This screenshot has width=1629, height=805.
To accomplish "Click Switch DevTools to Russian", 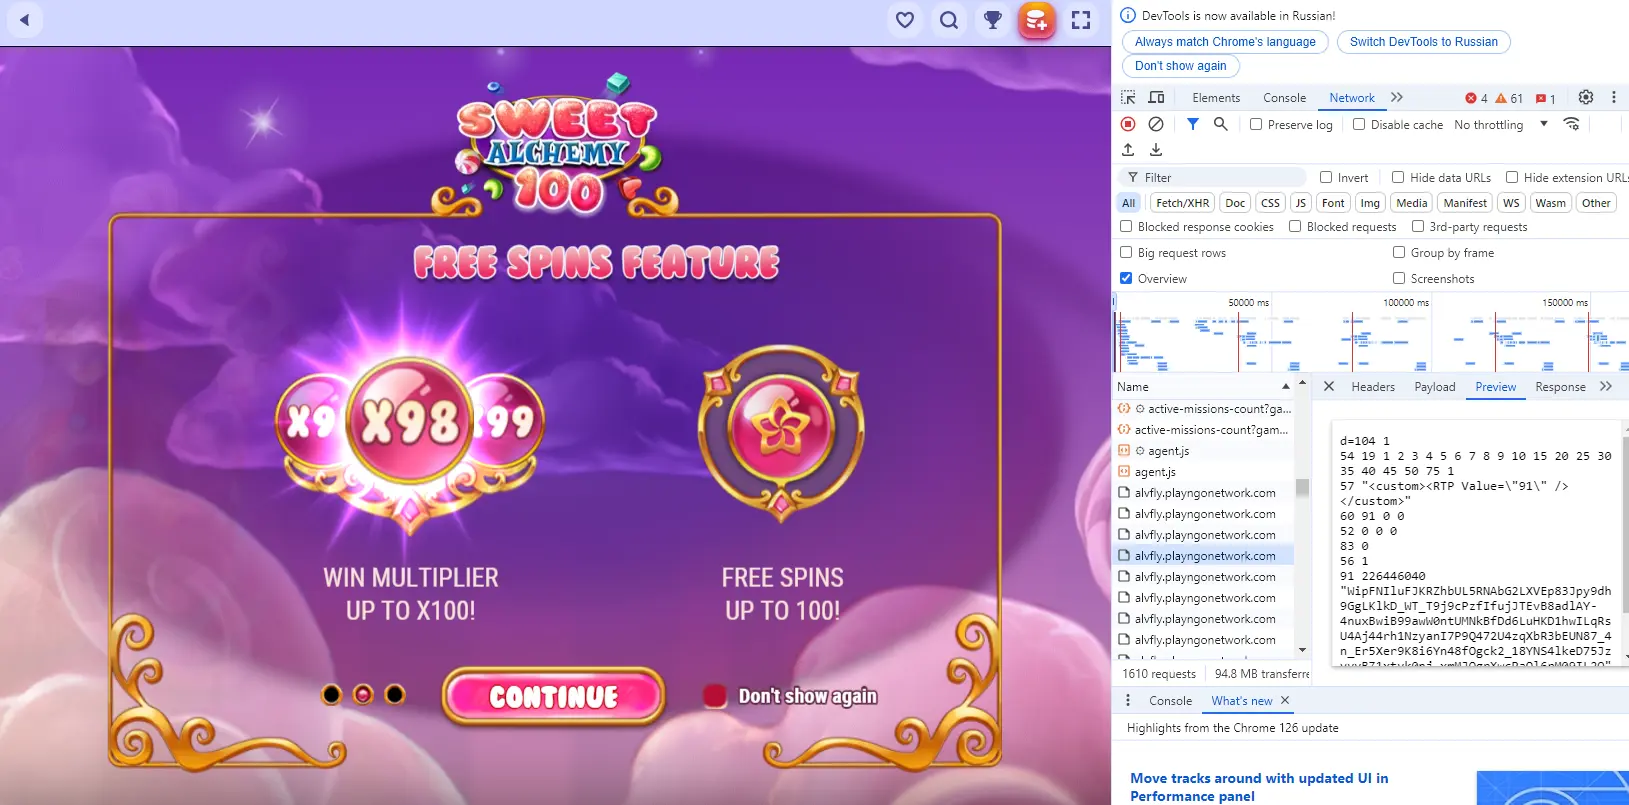I will 1424,42.
